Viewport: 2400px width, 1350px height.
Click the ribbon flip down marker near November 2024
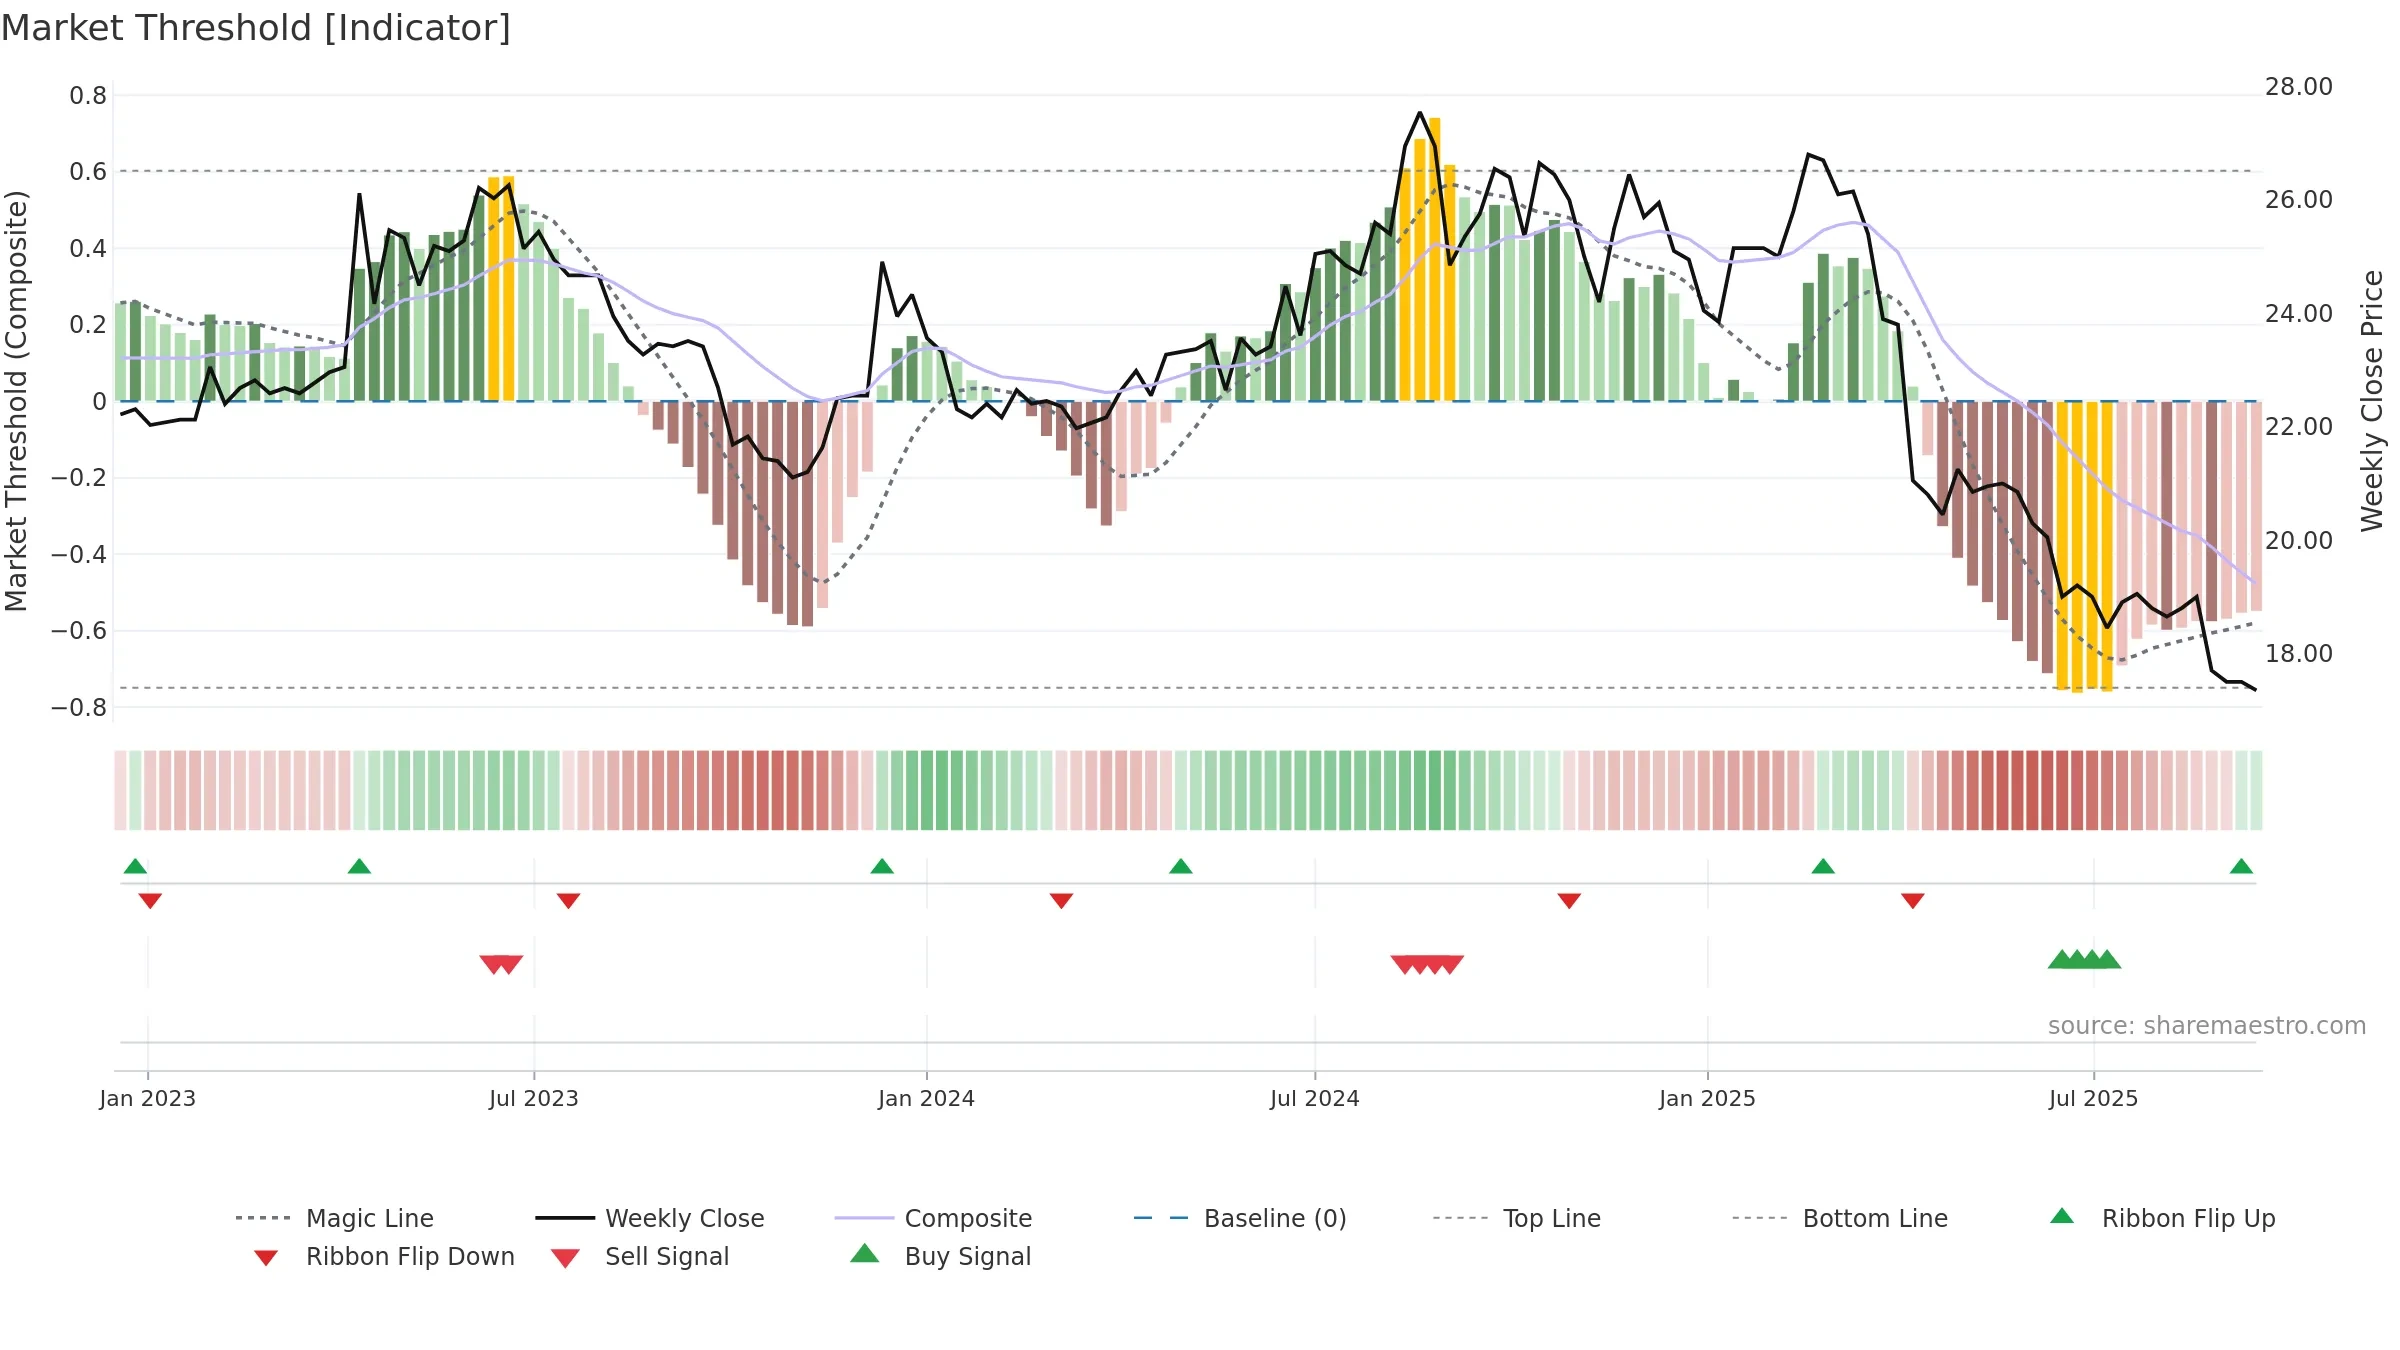(x=1569, y=901)
